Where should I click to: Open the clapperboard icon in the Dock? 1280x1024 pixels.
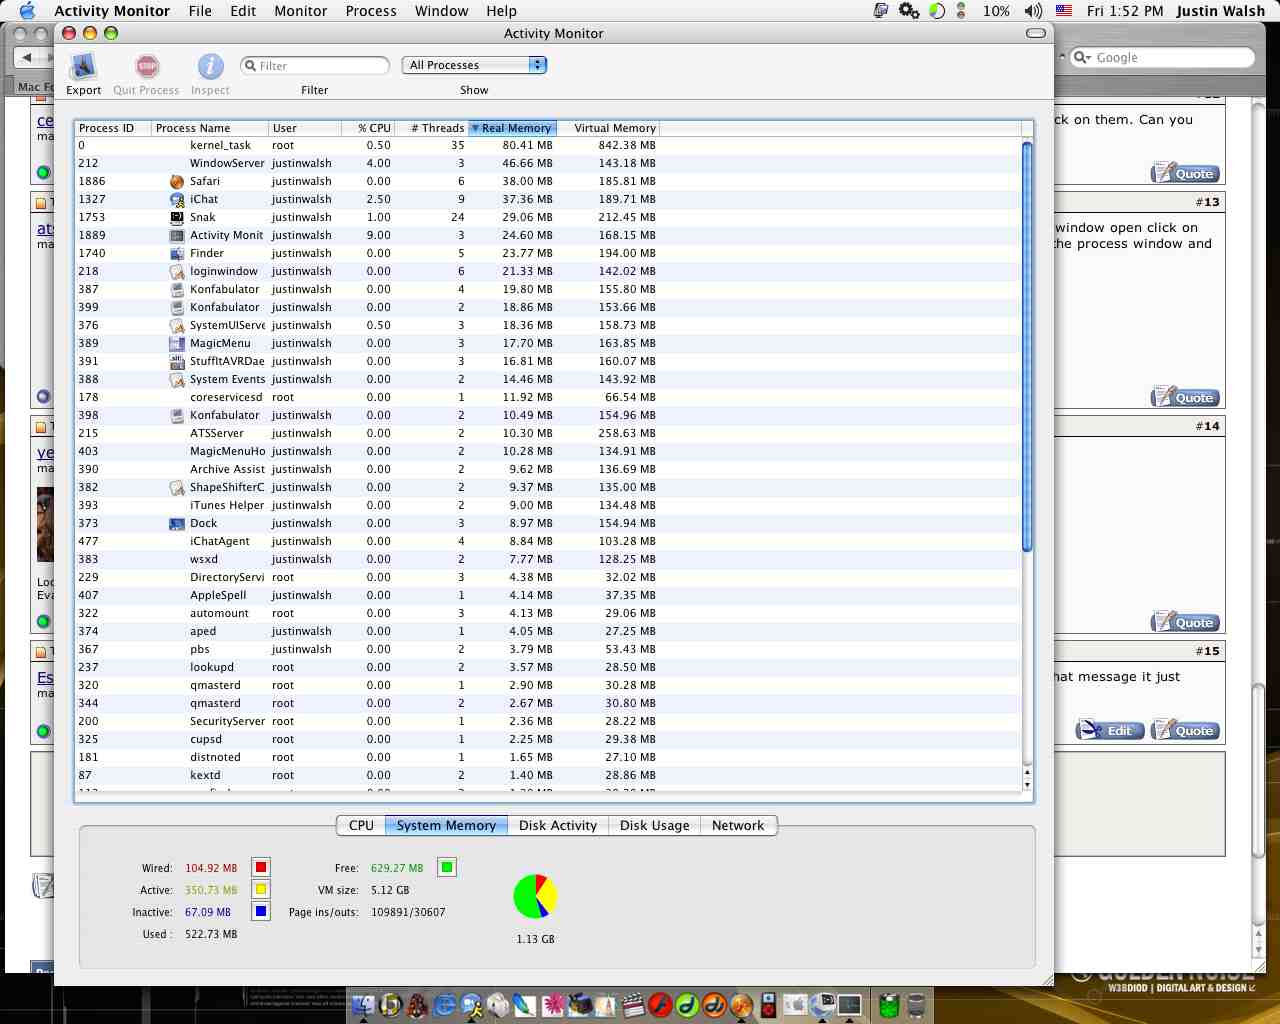(x=633, y=1005)
